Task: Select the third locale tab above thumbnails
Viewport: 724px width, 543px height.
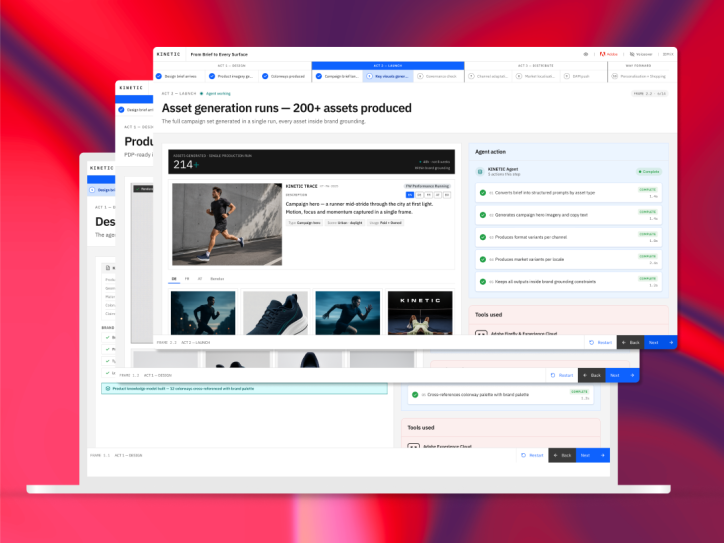Action: click(200, 279)
